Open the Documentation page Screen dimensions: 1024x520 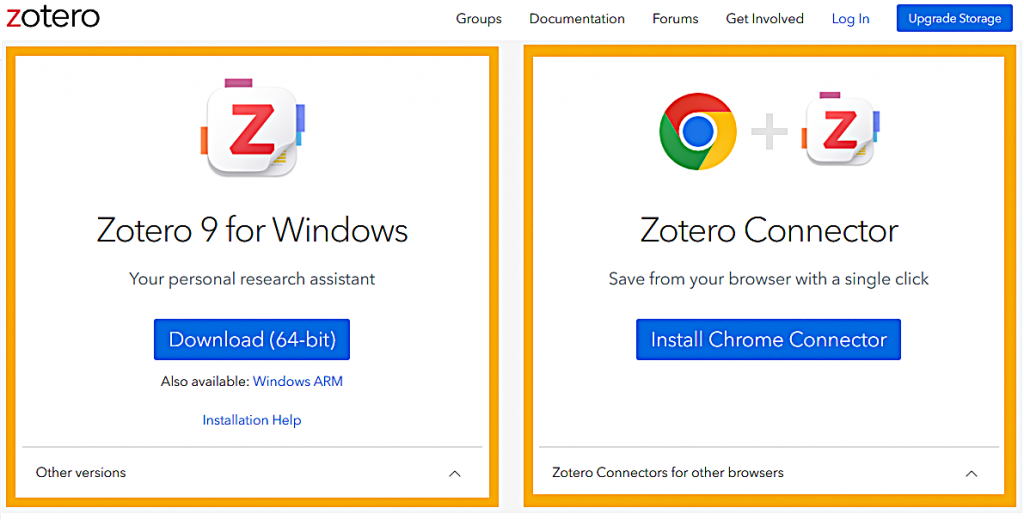pos(577,18)
